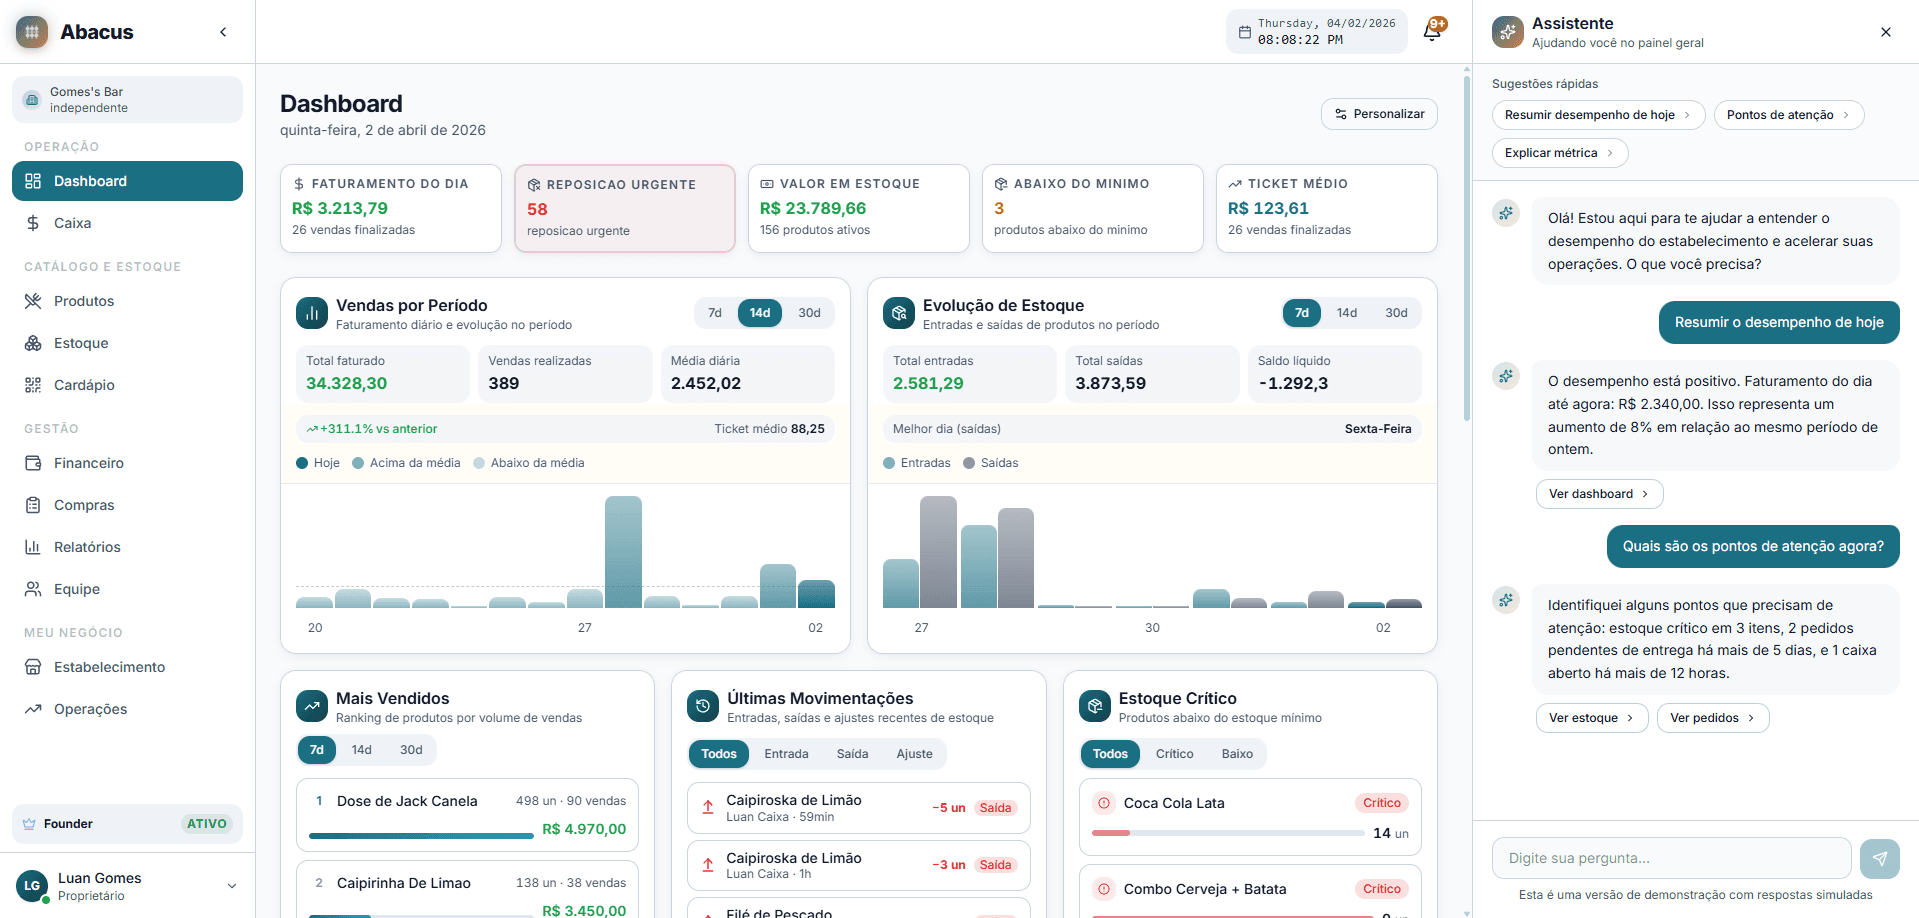Click the Mais Vendidos trend icon
1919x918 pixels.
pos(312,706)
